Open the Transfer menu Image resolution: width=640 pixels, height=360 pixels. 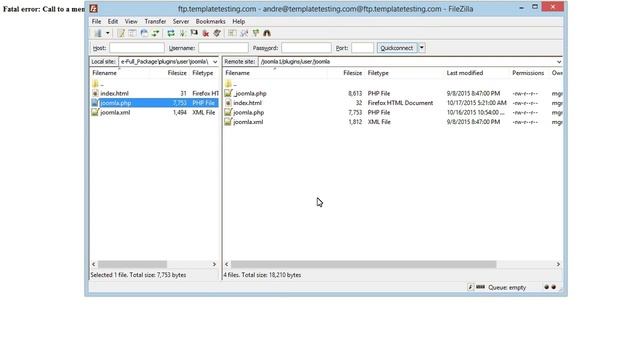click(155, 22)
